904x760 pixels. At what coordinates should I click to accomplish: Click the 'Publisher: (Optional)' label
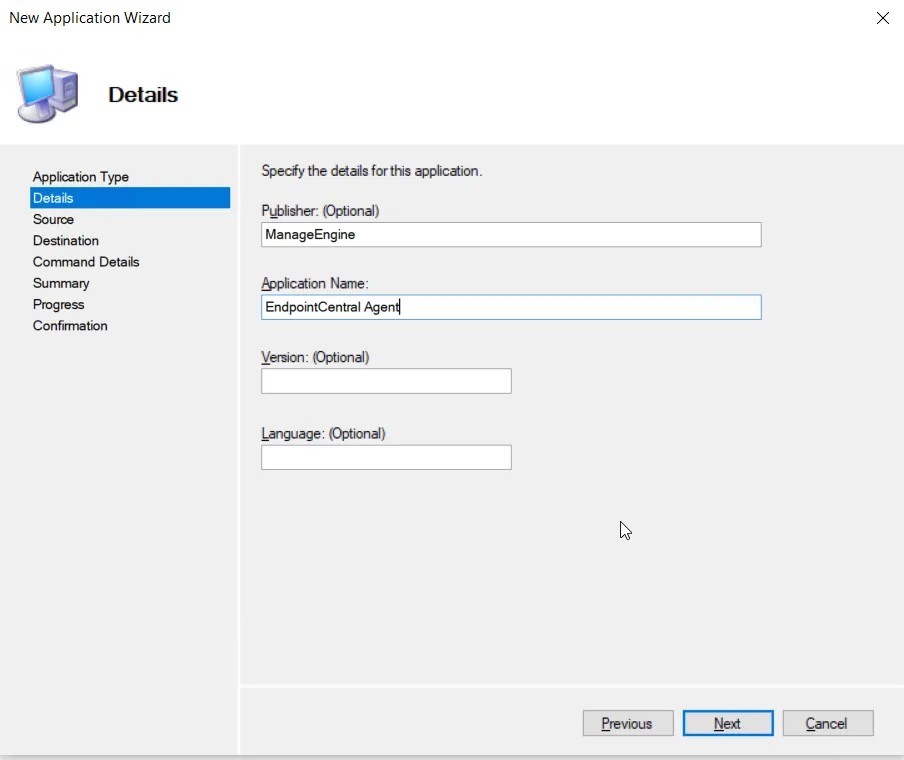pyautogui.click(x=320, y=211)
